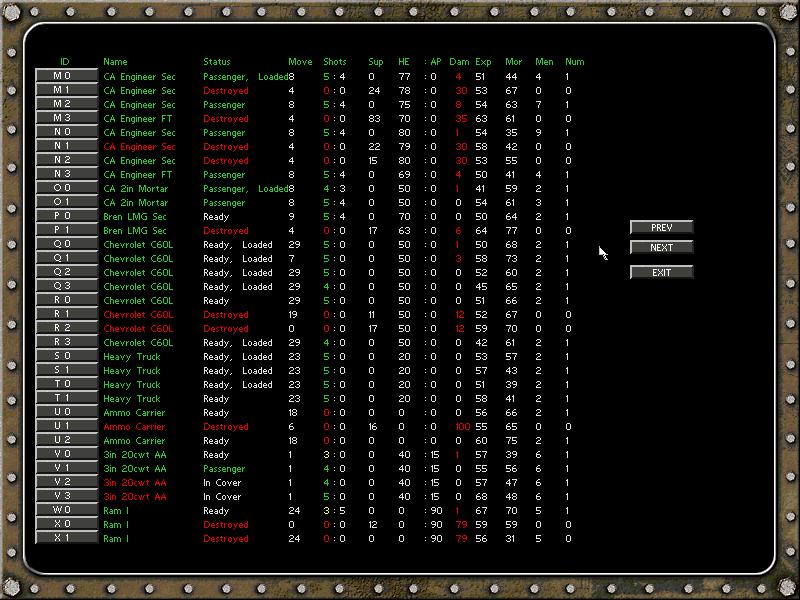Select Heavy Truck button T 1
Screen dimensions: 800x600
point(66,398)
